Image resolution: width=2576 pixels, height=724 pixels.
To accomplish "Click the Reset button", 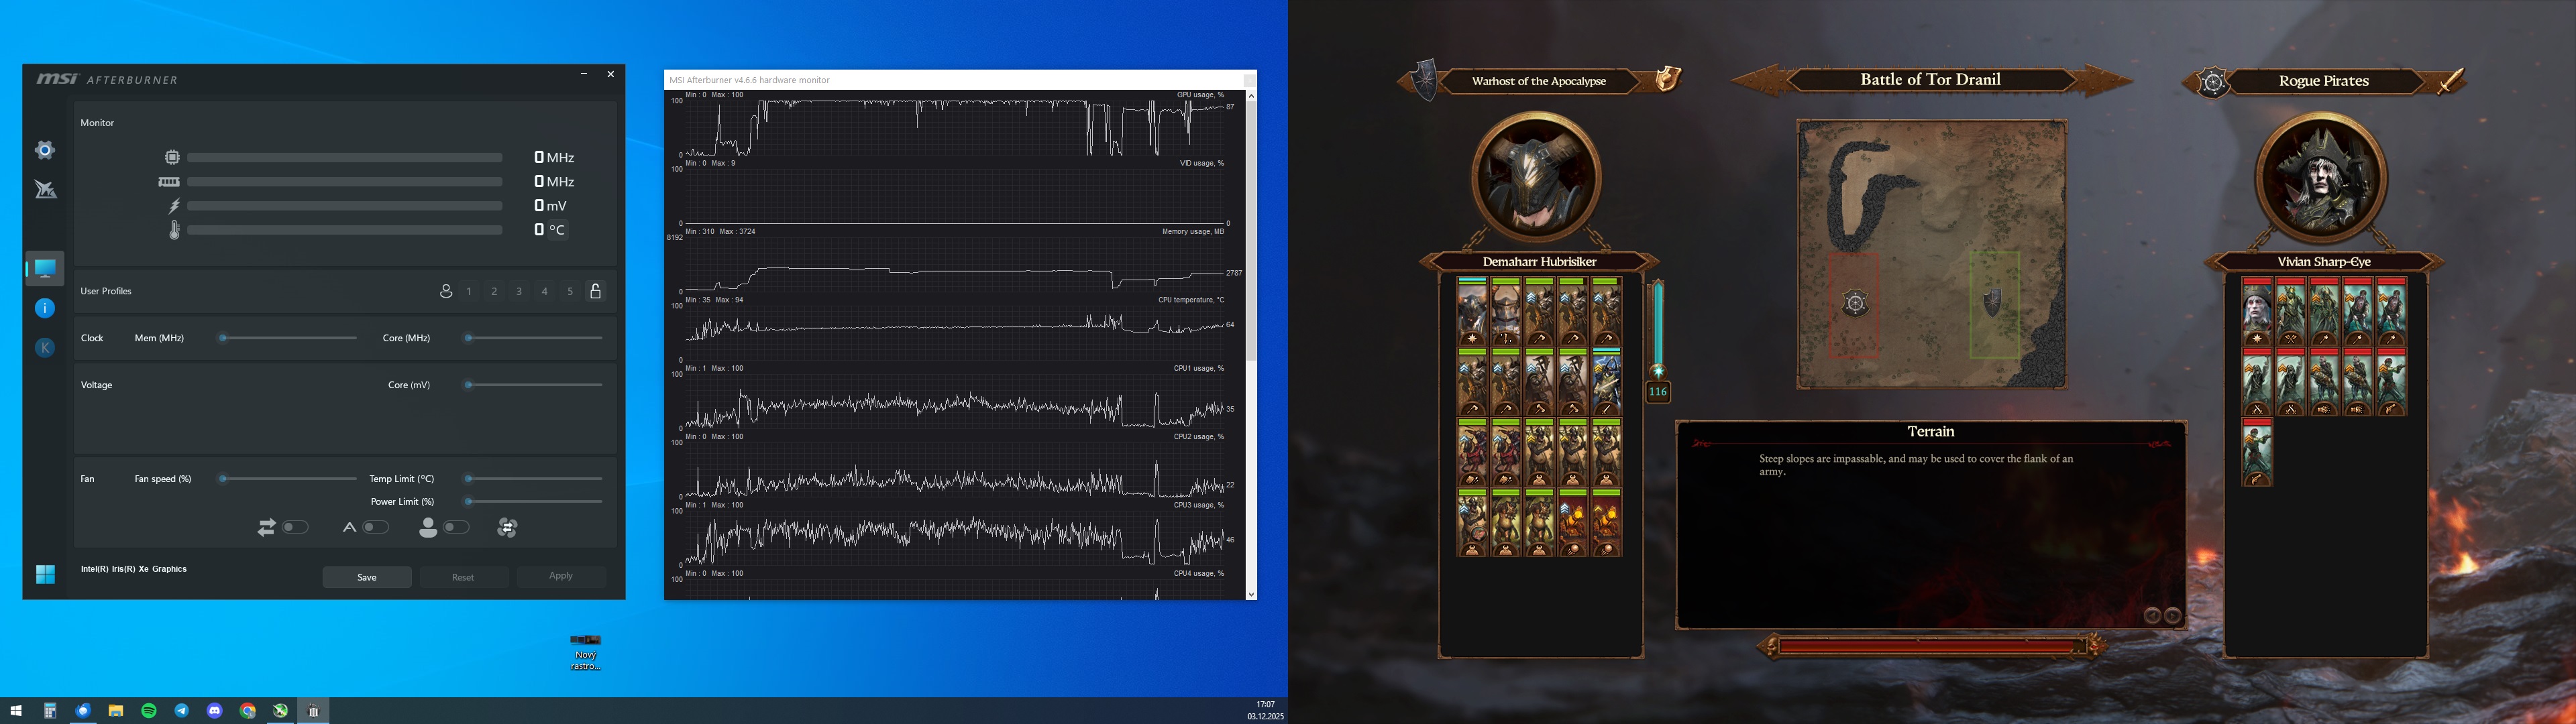I will (463, 577).
